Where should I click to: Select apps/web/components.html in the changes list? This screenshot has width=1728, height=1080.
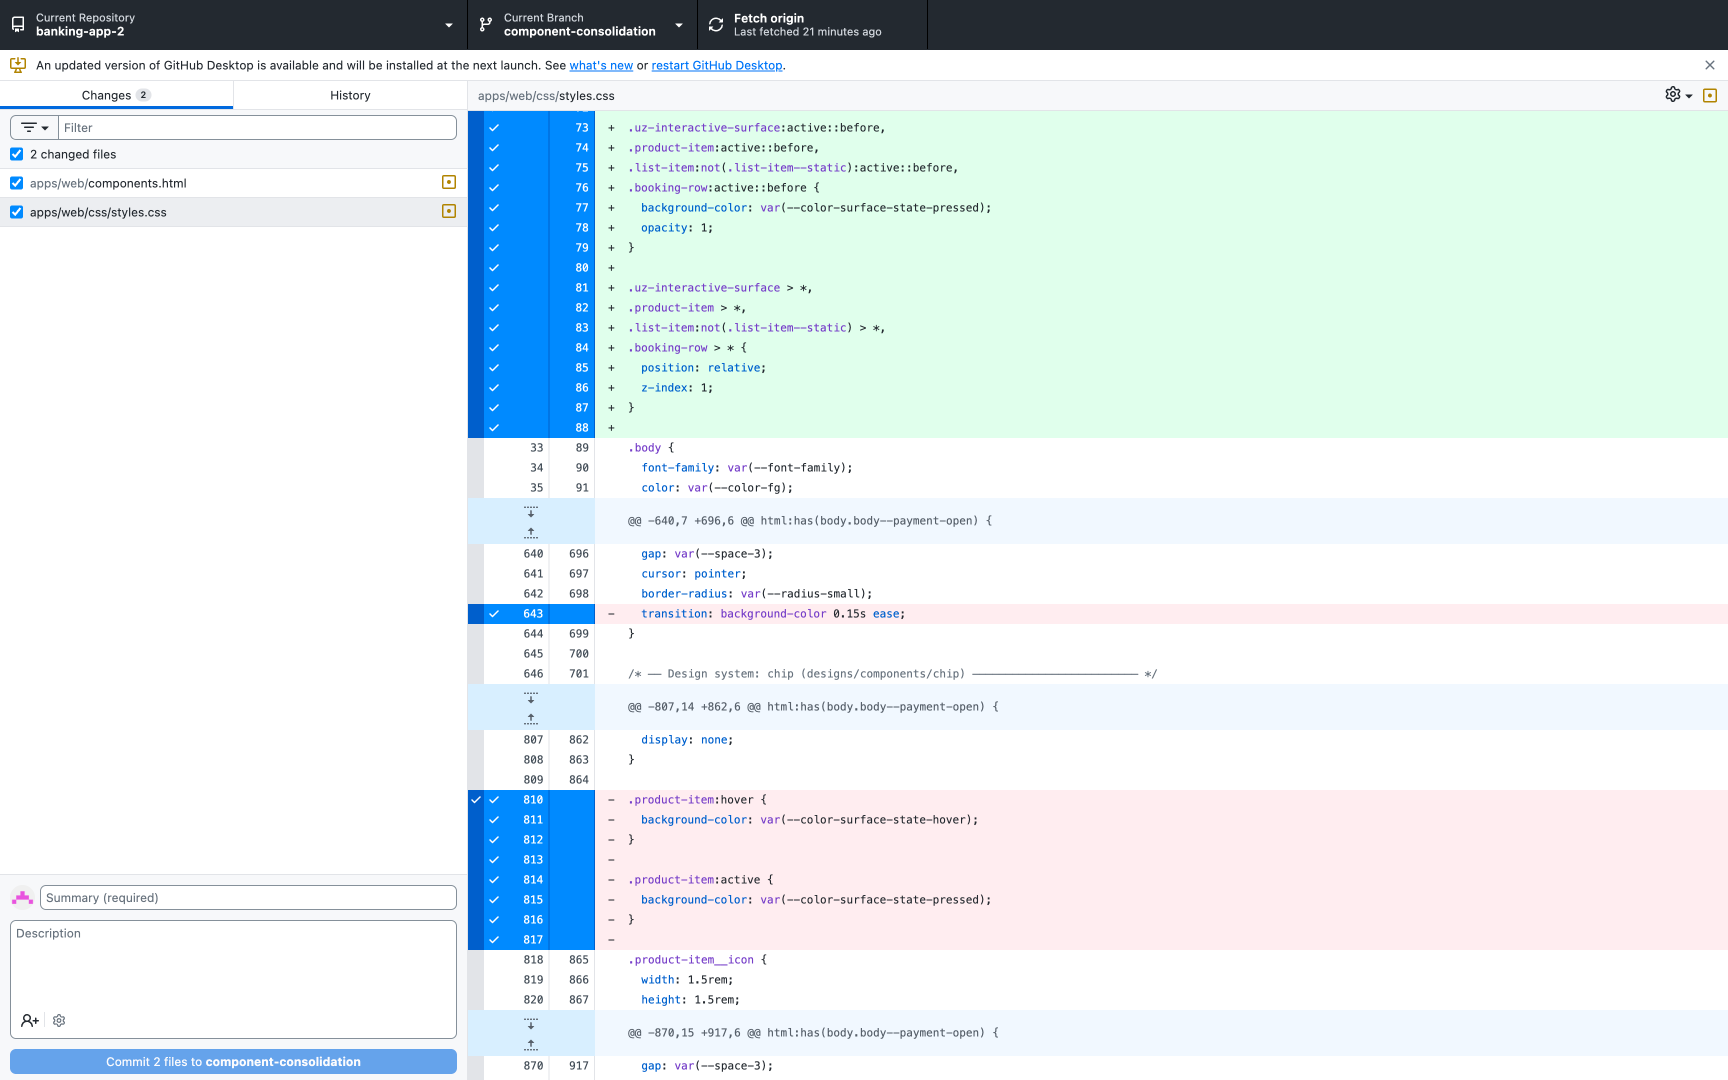[233, 183]
